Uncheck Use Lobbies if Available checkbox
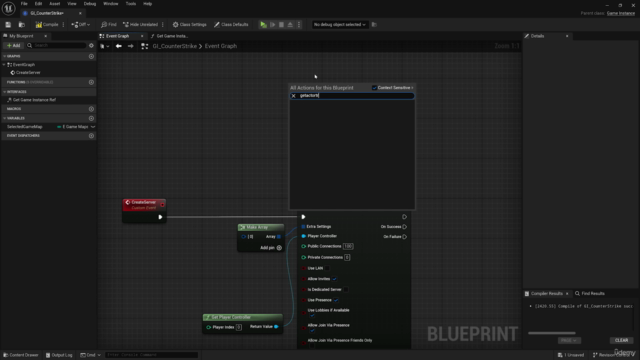The height and width of the screenshot is (360, 640). (x=312, y=316)
